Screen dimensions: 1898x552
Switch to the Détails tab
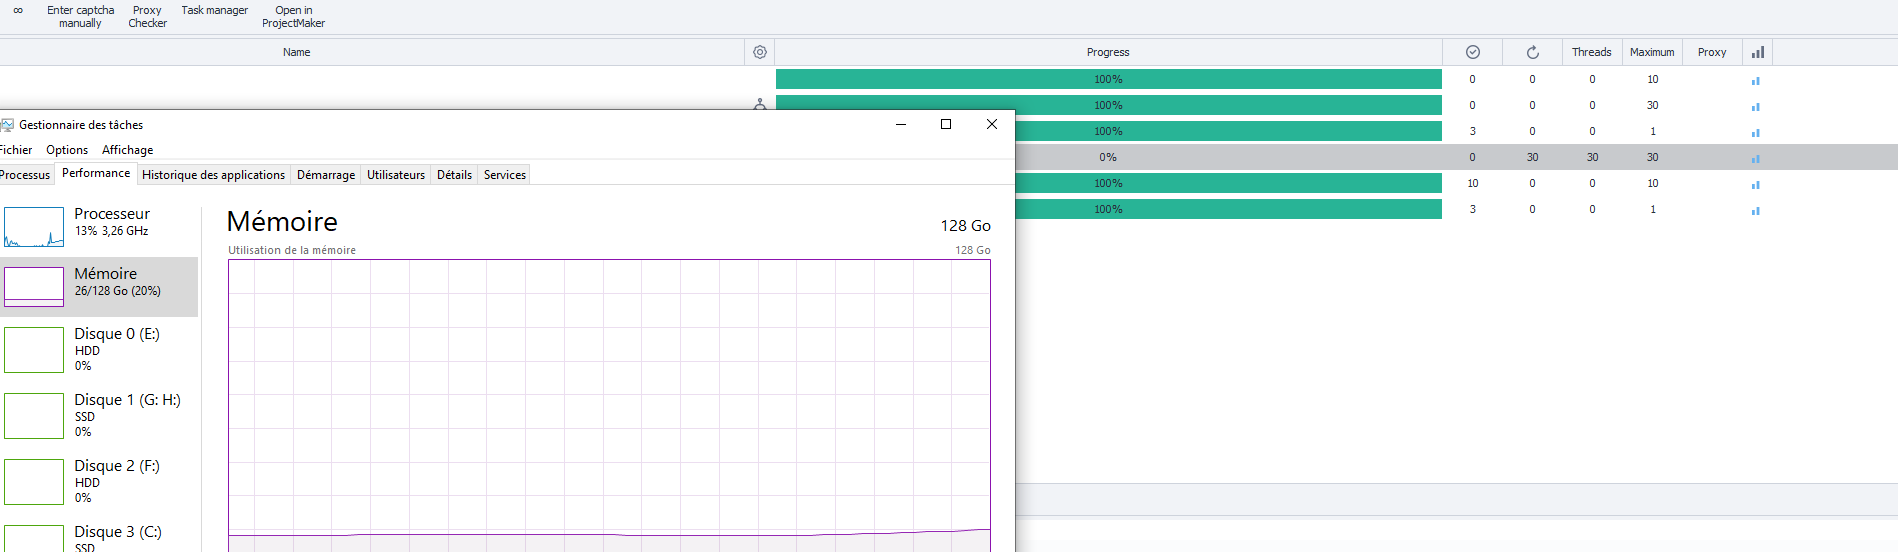click(454, 175)
